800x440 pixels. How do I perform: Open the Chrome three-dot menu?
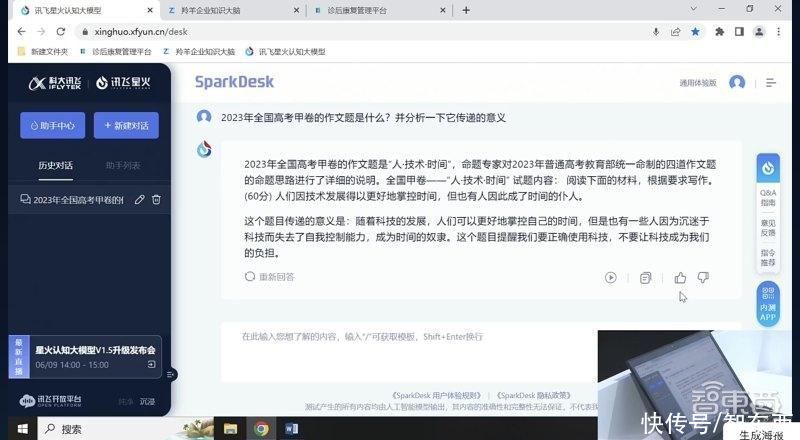pyautogui.click(x=779, y=32)
